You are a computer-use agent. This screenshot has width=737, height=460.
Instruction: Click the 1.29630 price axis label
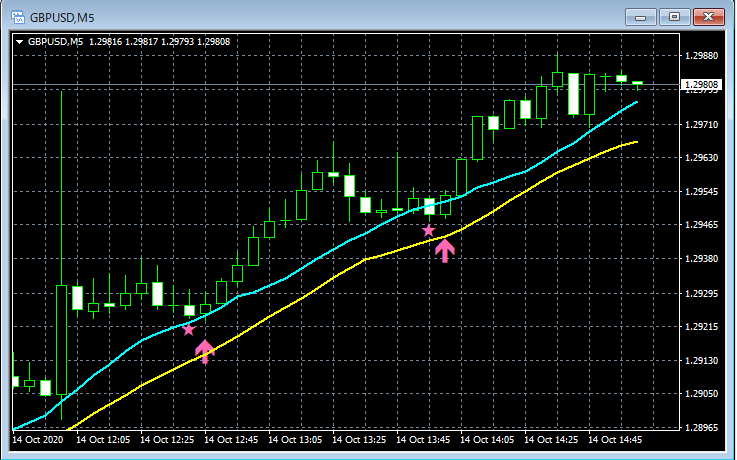tap(702, 157)
